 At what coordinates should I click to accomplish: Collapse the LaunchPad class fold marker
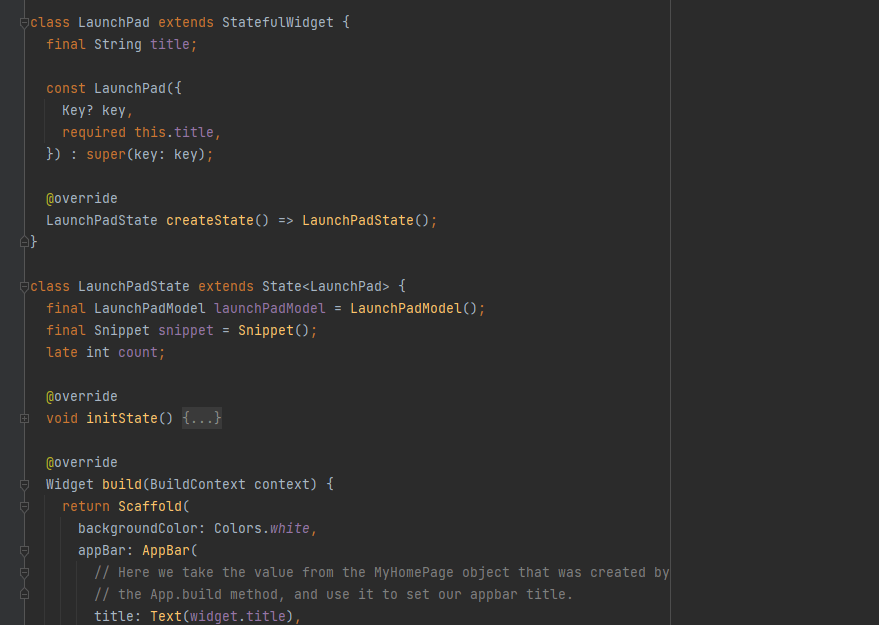point(24,22)
